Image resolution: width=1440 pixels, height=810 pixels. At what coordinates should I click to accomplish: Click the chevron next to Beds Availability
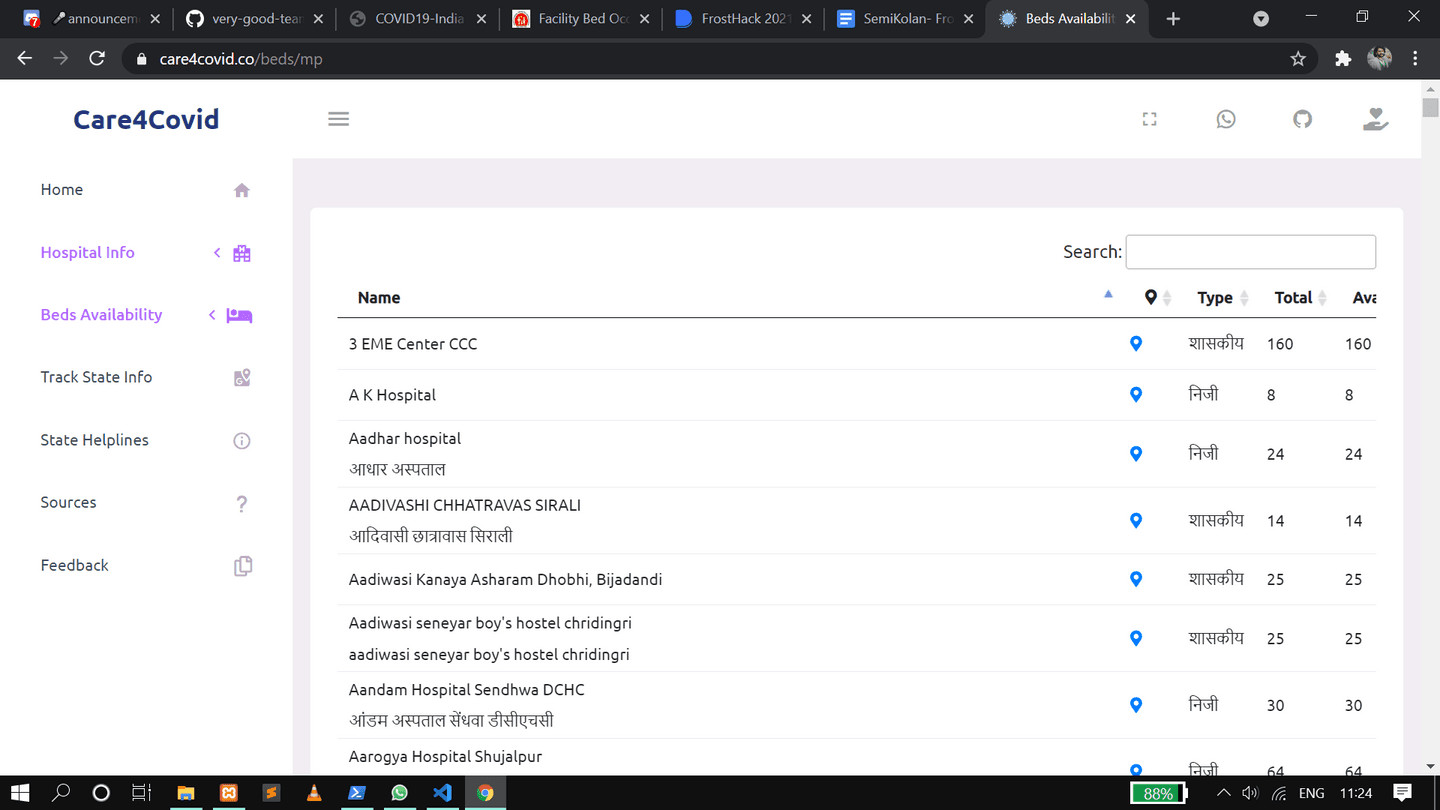(212, 315)
